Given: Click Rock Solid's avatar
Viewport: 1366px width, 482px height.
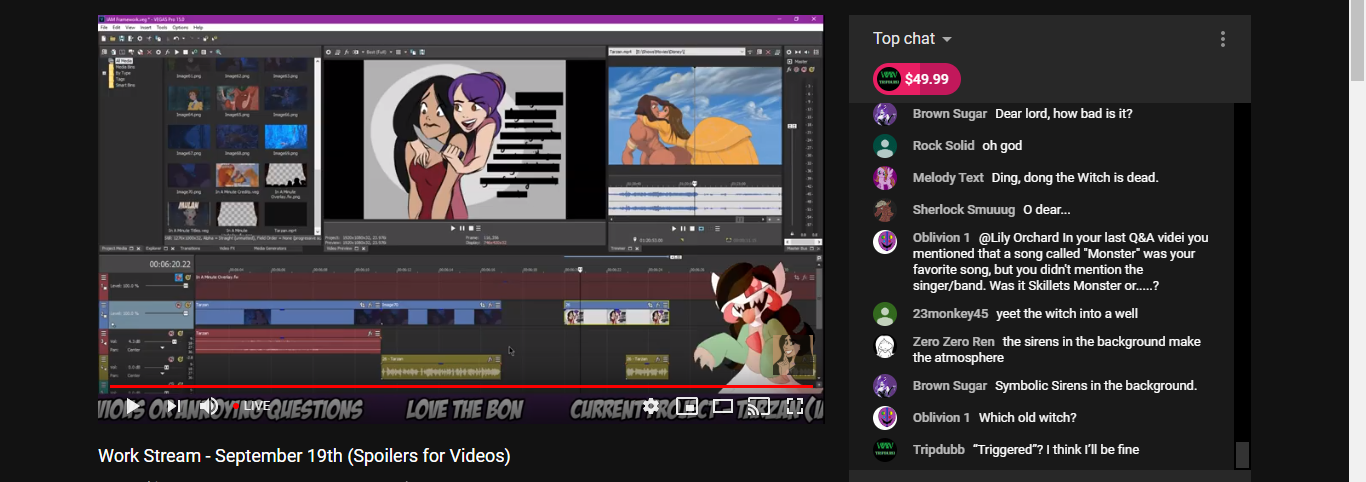Looking at the screenshot, I should [x=885, y=146].
